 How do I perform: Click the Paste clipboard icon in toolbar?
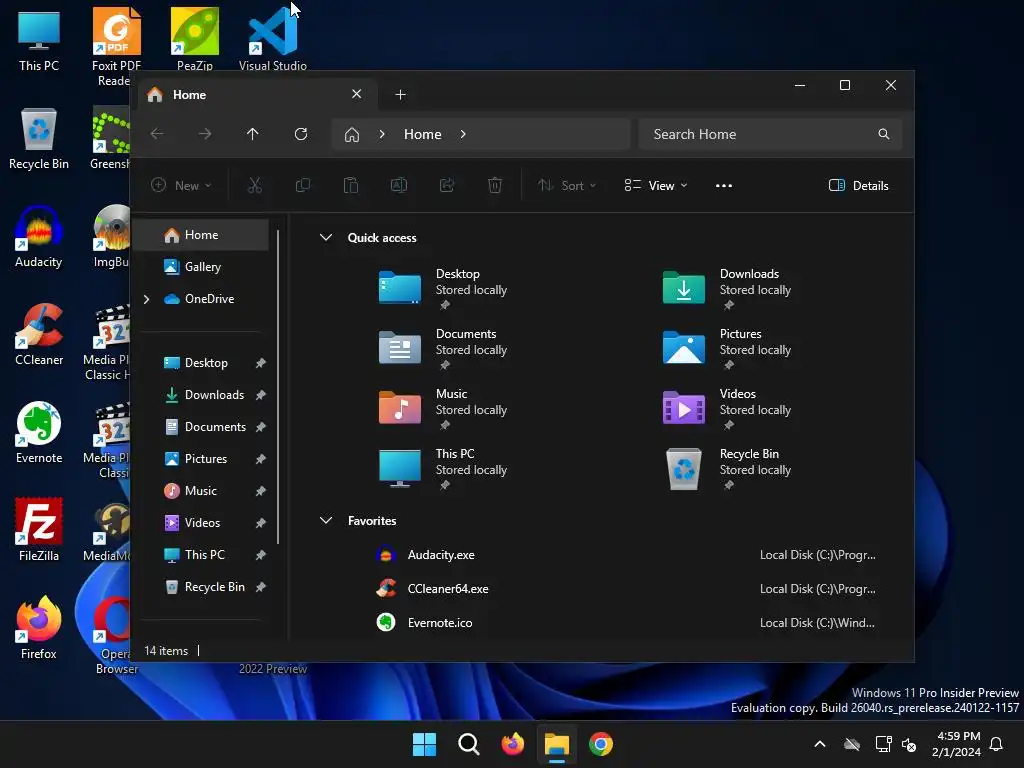(x=351, y=185)
